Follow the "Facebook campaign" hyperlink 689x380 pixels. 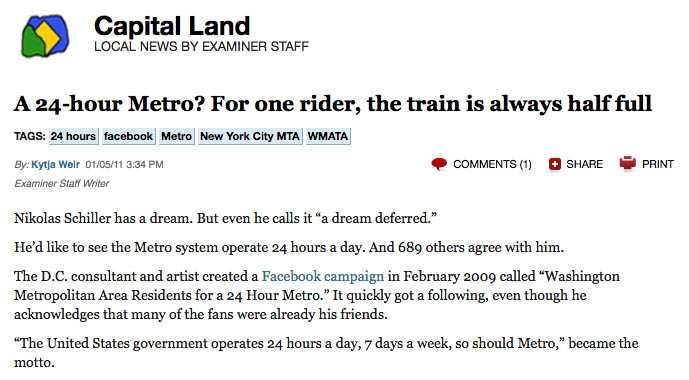tap(323, 276)
